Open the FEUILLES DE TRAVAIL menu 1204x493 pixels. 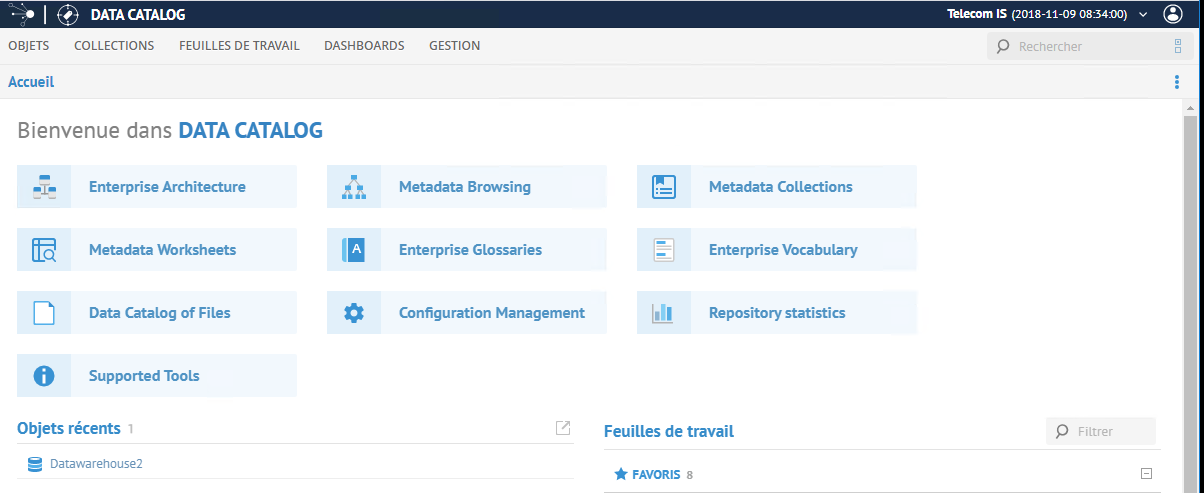tap(239, 46)
